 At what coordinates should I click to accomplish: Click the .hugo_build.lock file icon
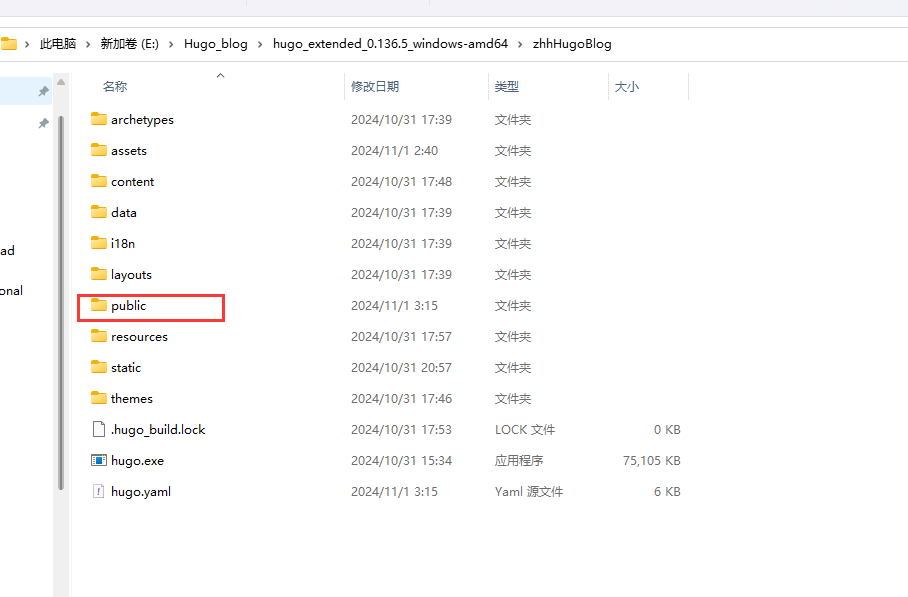tap(98, 430)
